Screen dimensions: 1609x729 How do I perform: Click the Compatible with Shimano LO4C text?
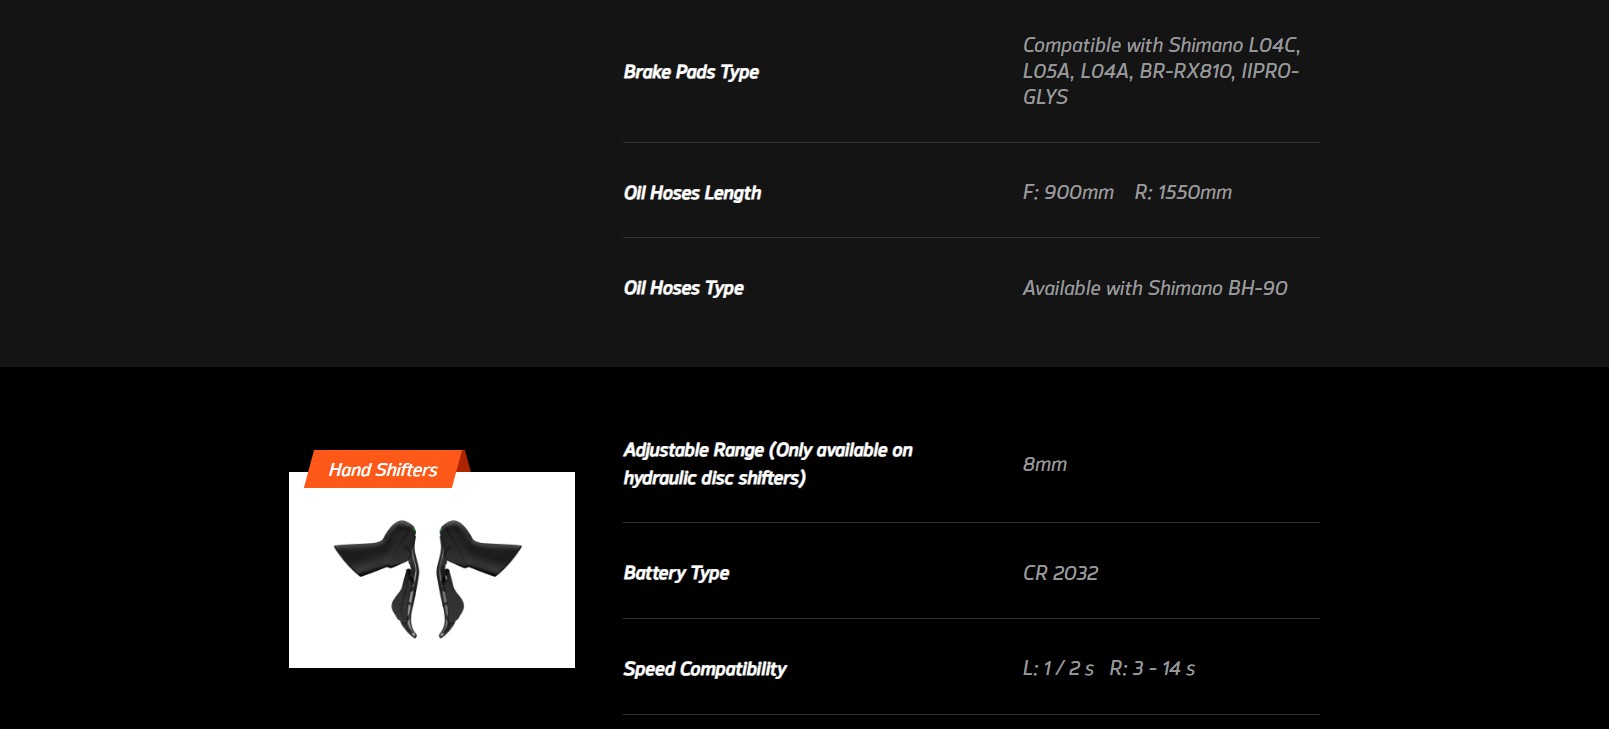[x=1160, y=45]
